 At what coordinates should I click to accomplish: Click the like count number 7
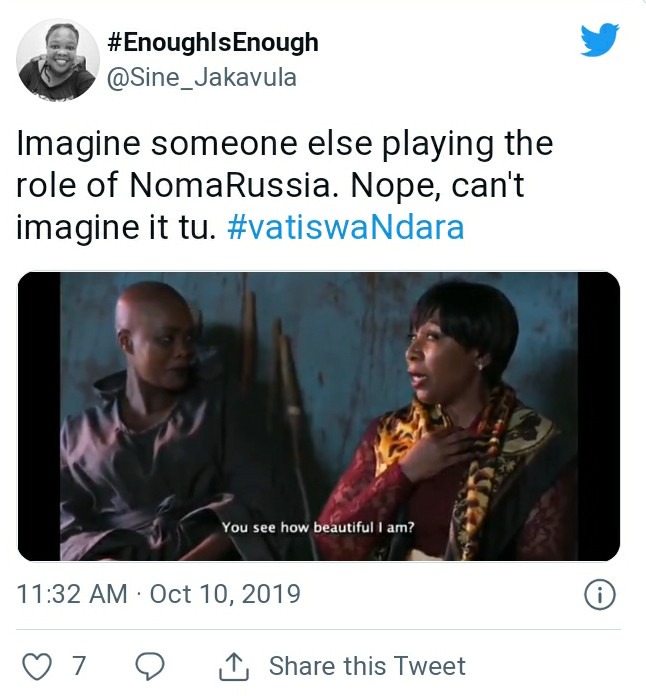coord(79,666)
